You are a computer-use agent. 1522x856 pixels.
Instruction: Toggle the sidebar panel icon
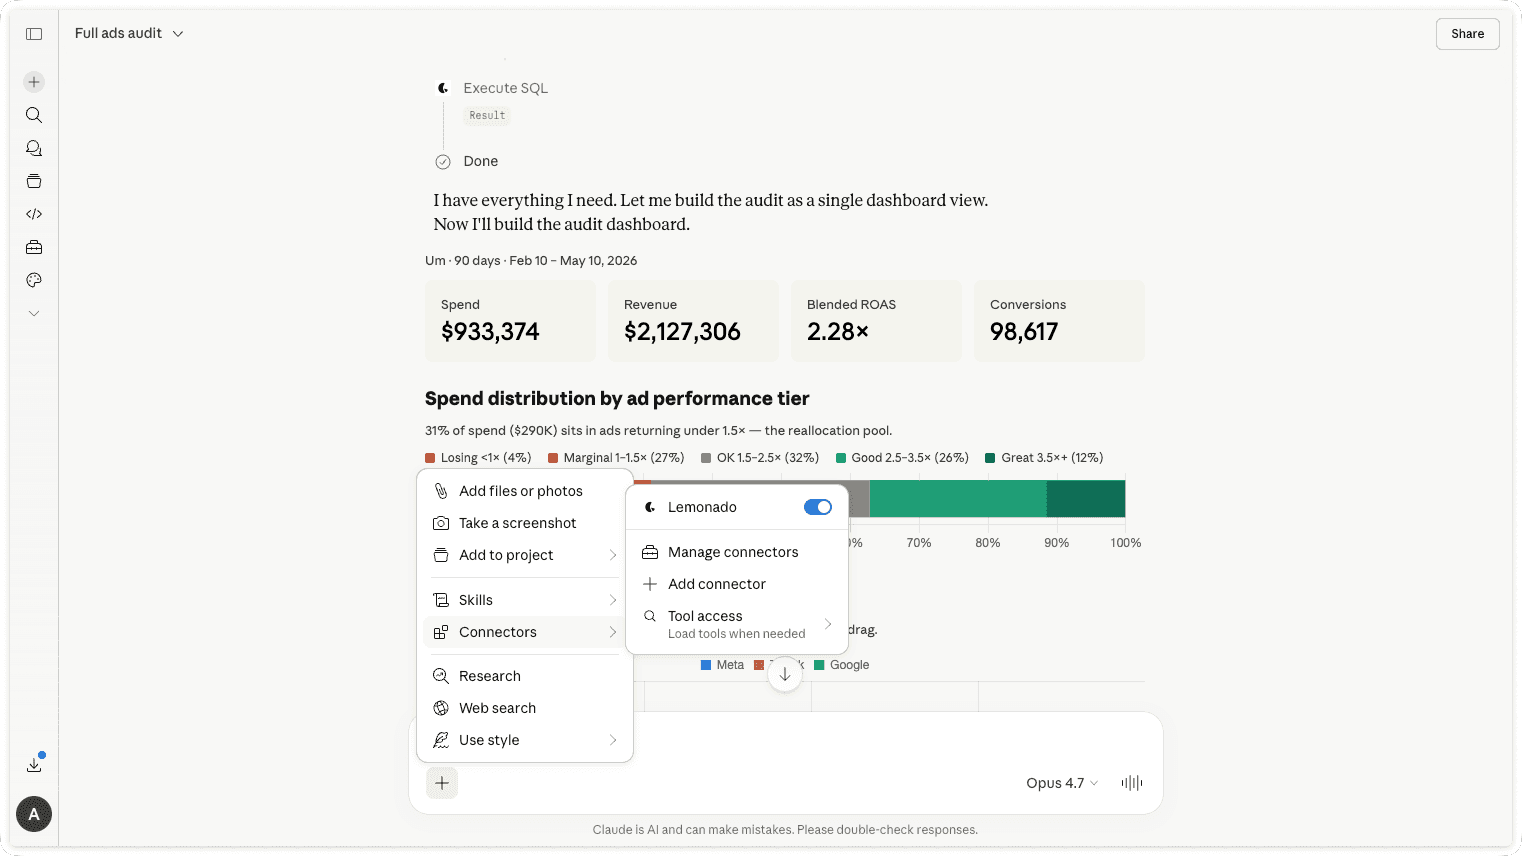(34, 34)
